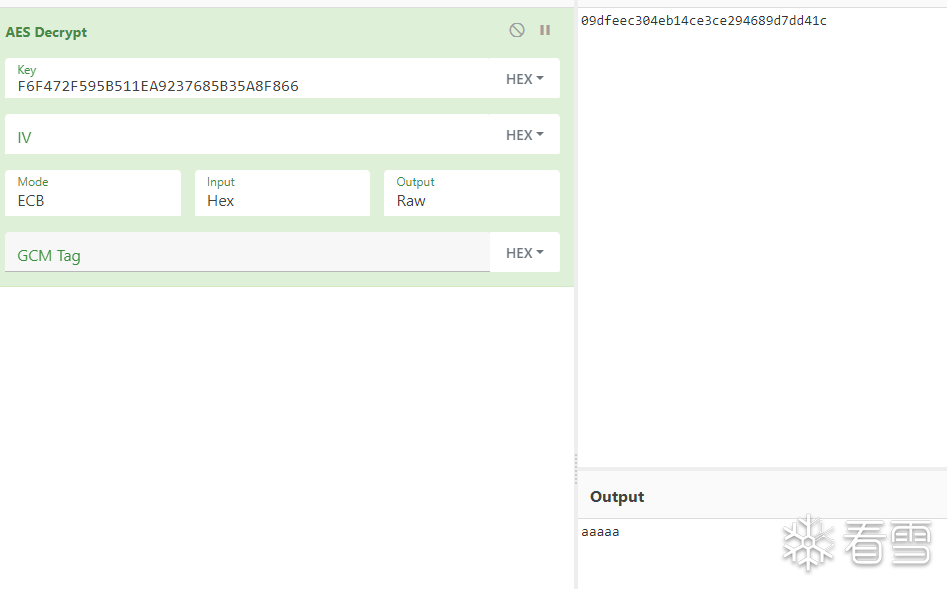Focus the Key value field
This screenshot has width=947, height=589.
coord(250,86)
